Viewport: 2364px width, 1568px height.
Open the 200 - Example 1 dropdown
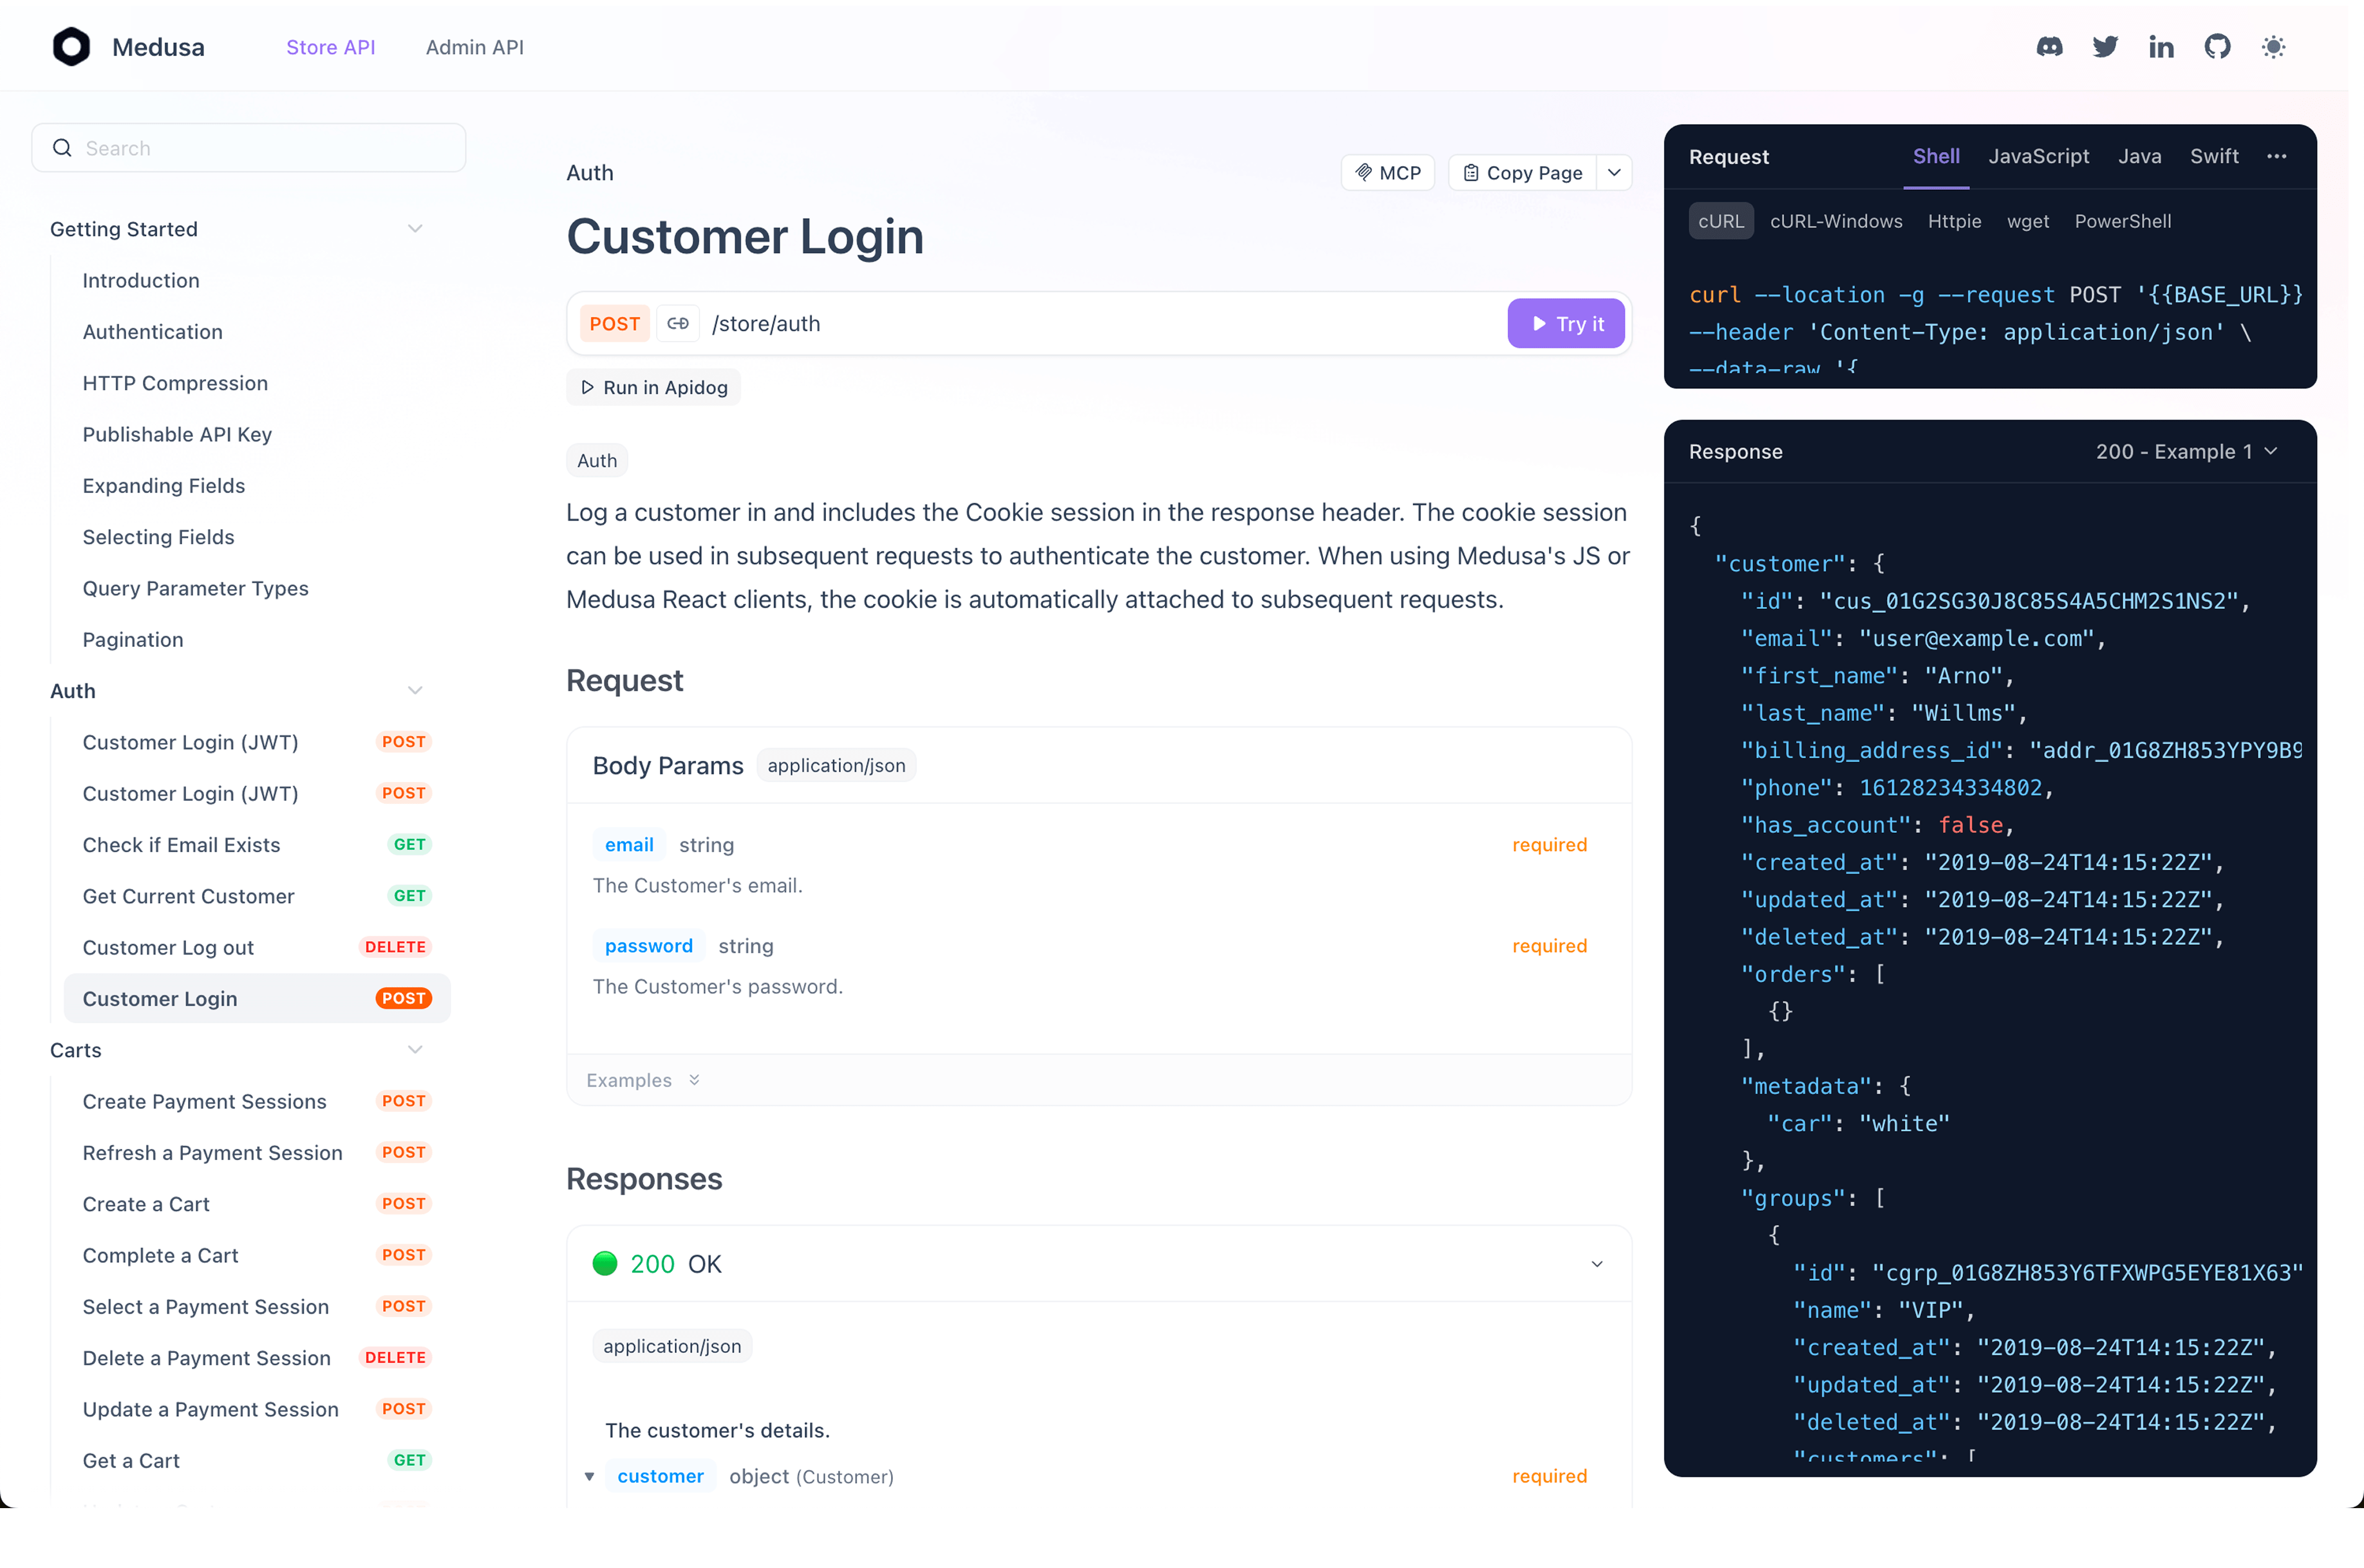tap(2186, 452)
